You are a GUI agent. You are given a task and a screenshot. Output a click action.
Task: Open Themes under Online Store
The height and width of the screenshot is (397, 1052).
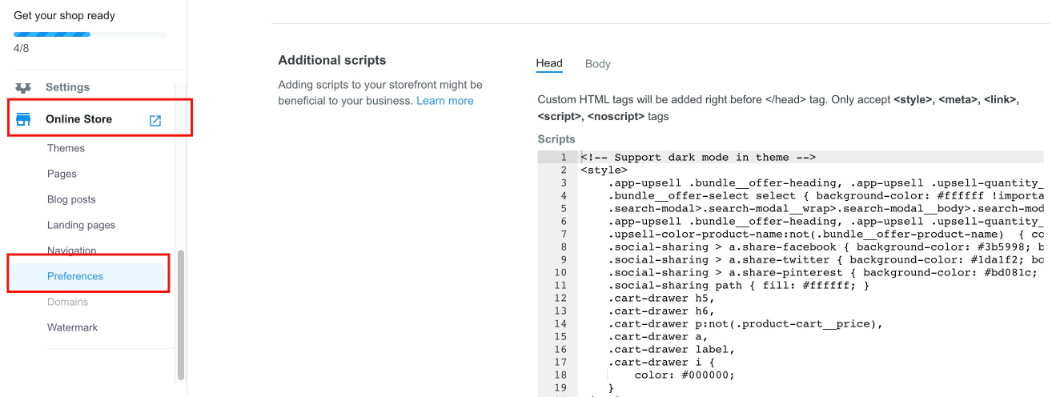pos(66,148)
